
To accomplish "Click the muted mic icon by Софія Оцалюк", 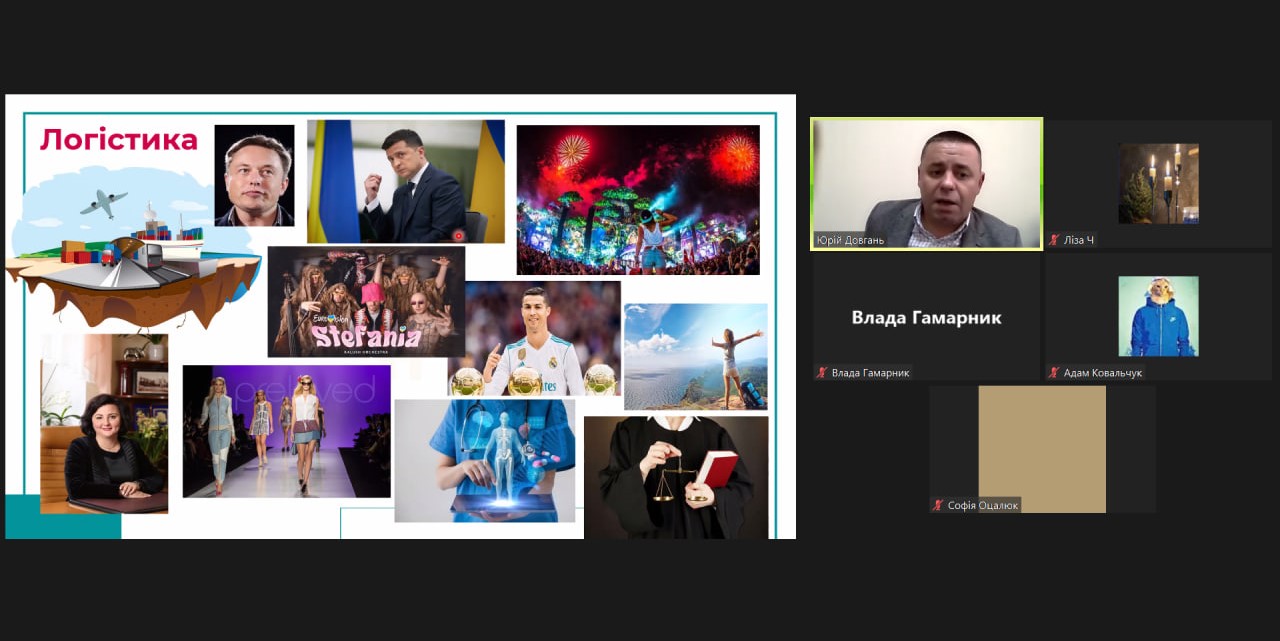I will (938, 506).
